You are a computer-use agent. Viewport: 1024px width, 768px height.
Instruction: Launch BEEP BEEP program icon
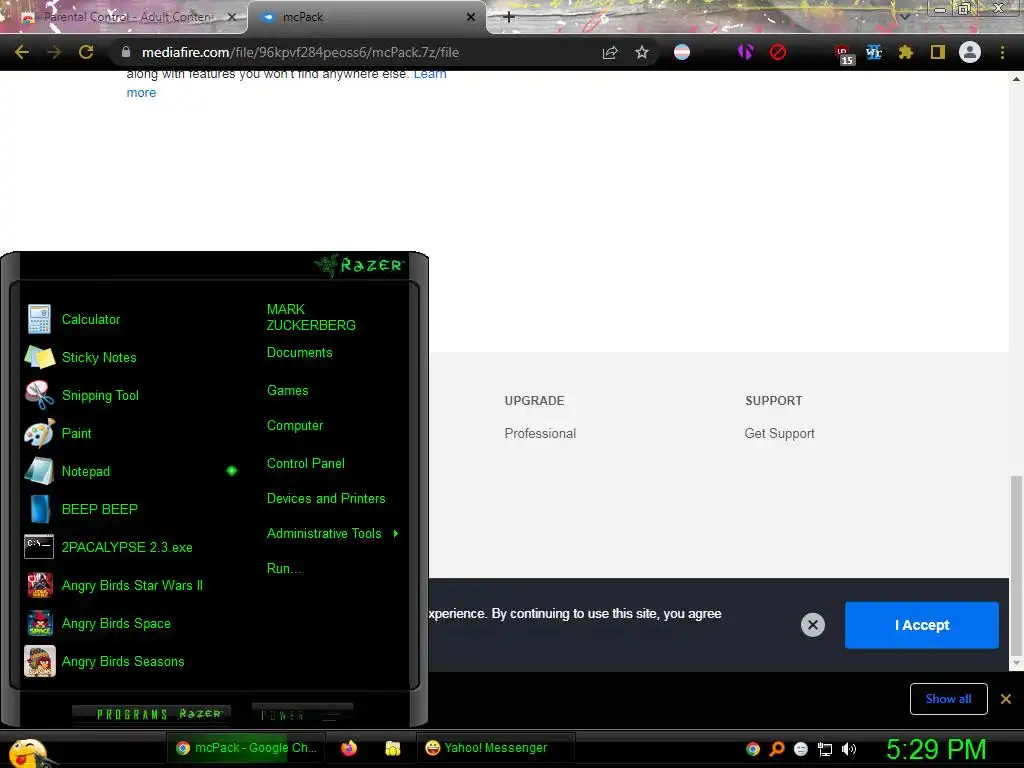coord(40,509)
